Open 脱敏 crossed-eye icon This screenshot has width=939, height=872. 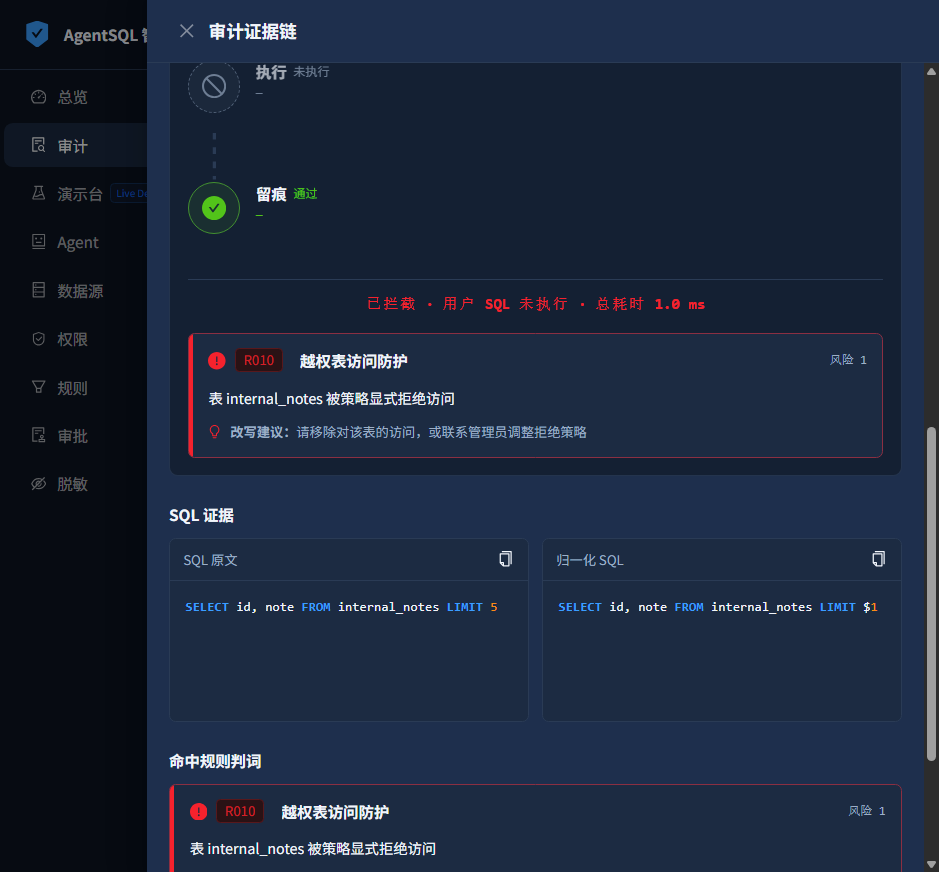click(x=38, y=484)
